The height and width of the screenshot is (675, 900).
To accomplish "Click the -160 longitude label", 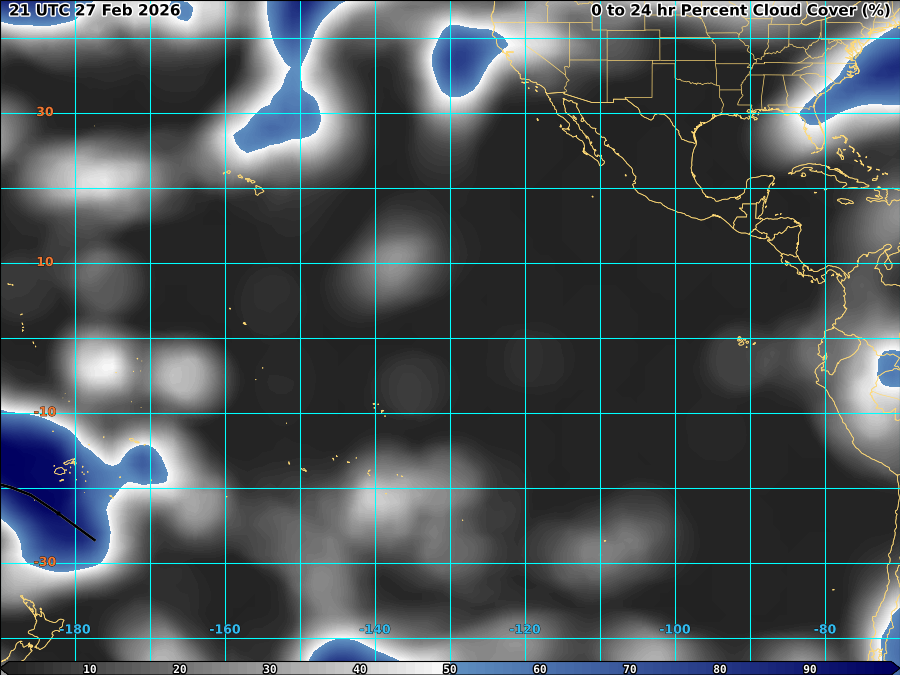I will [x=225, y=629].
